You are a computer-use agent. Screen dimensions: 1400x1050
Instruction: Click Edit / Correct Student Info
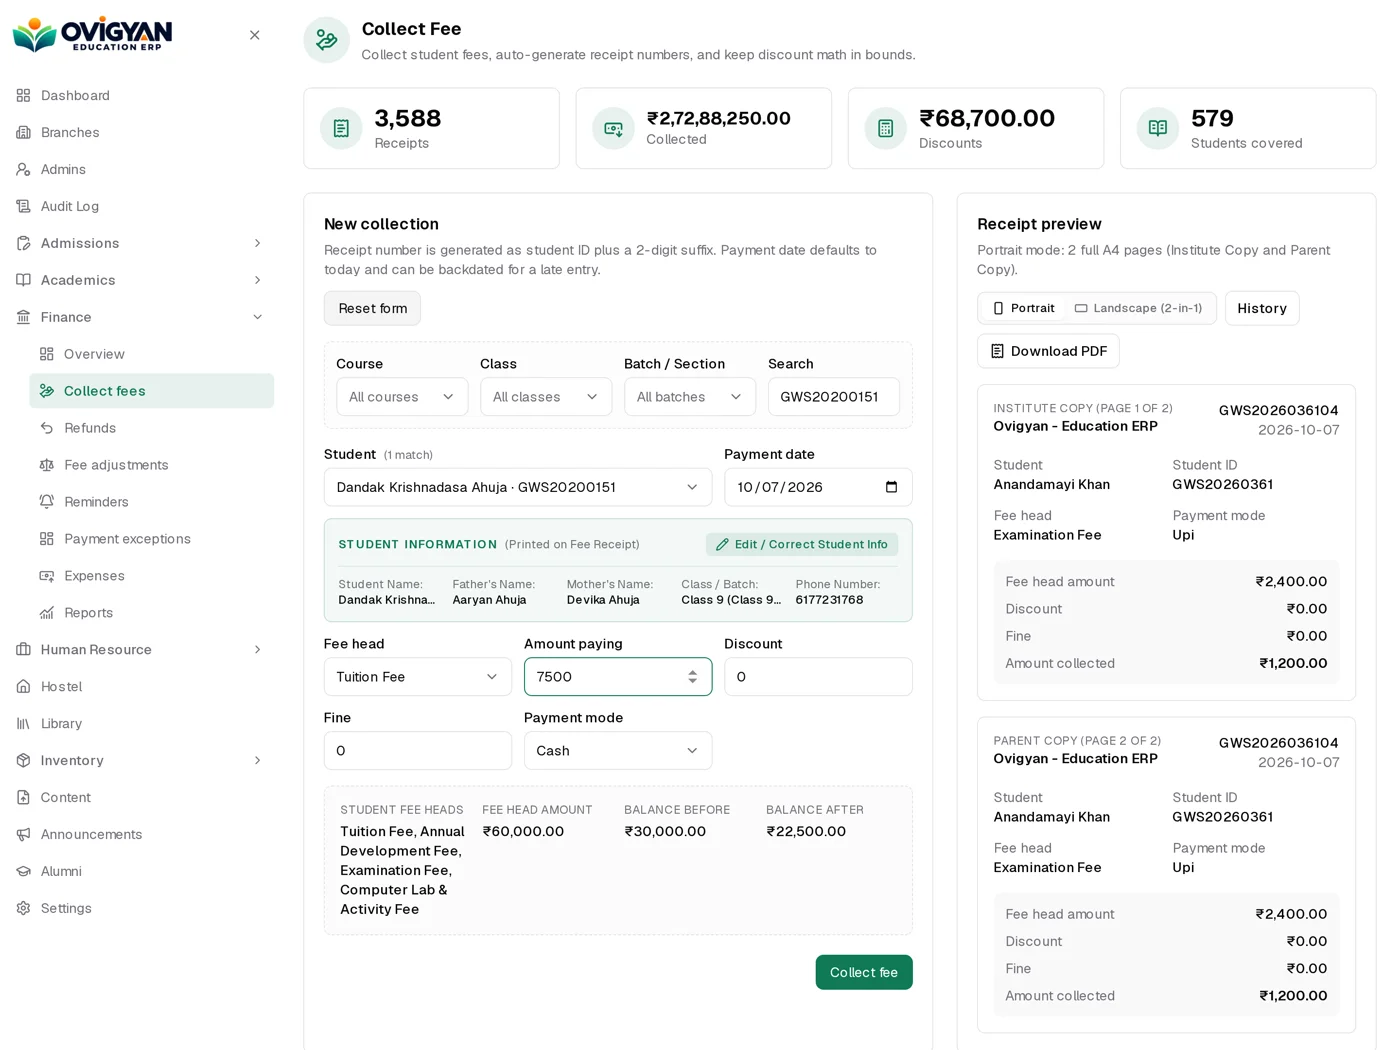click(x=802, y=544)
